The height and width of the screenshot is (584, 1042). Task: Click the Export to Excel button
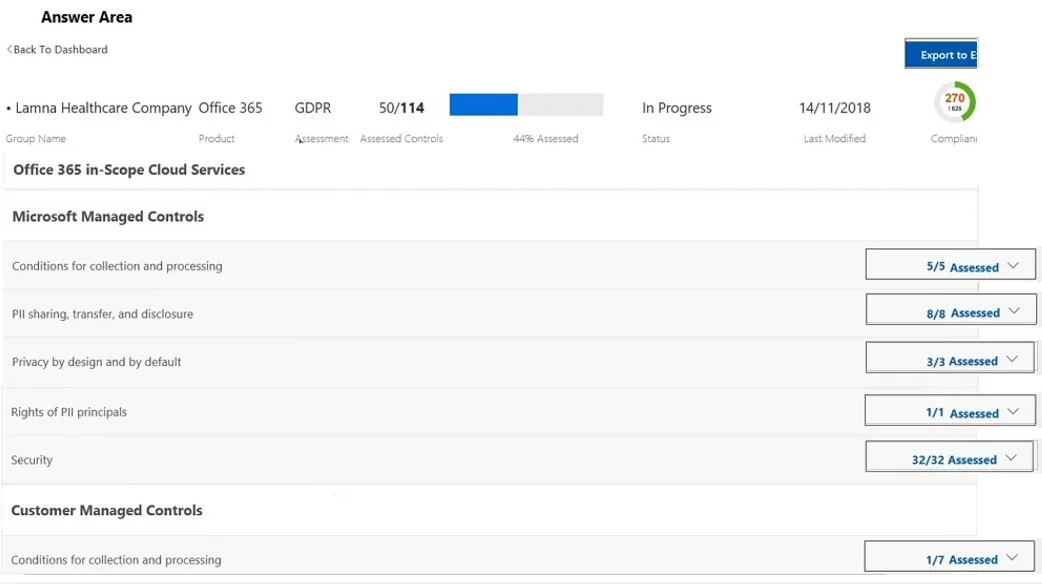tap(941, 54)
